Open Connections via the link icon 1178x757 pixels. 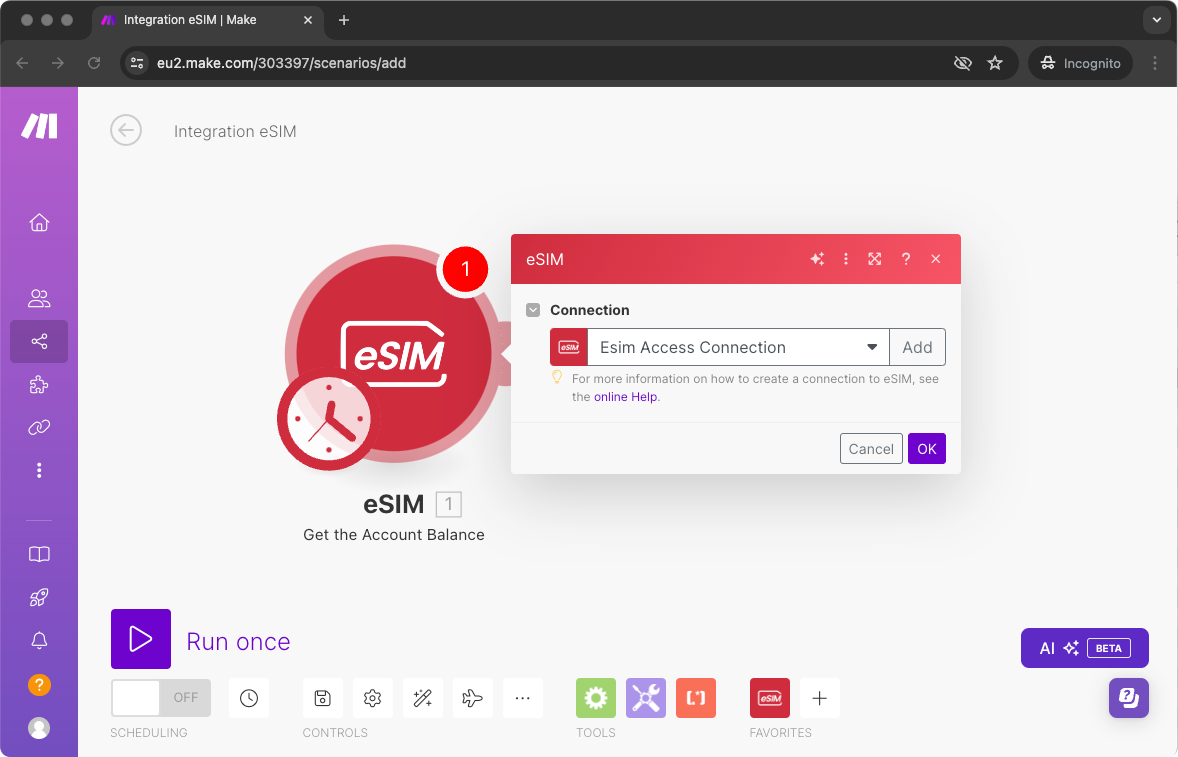click(x=39, y=427)
